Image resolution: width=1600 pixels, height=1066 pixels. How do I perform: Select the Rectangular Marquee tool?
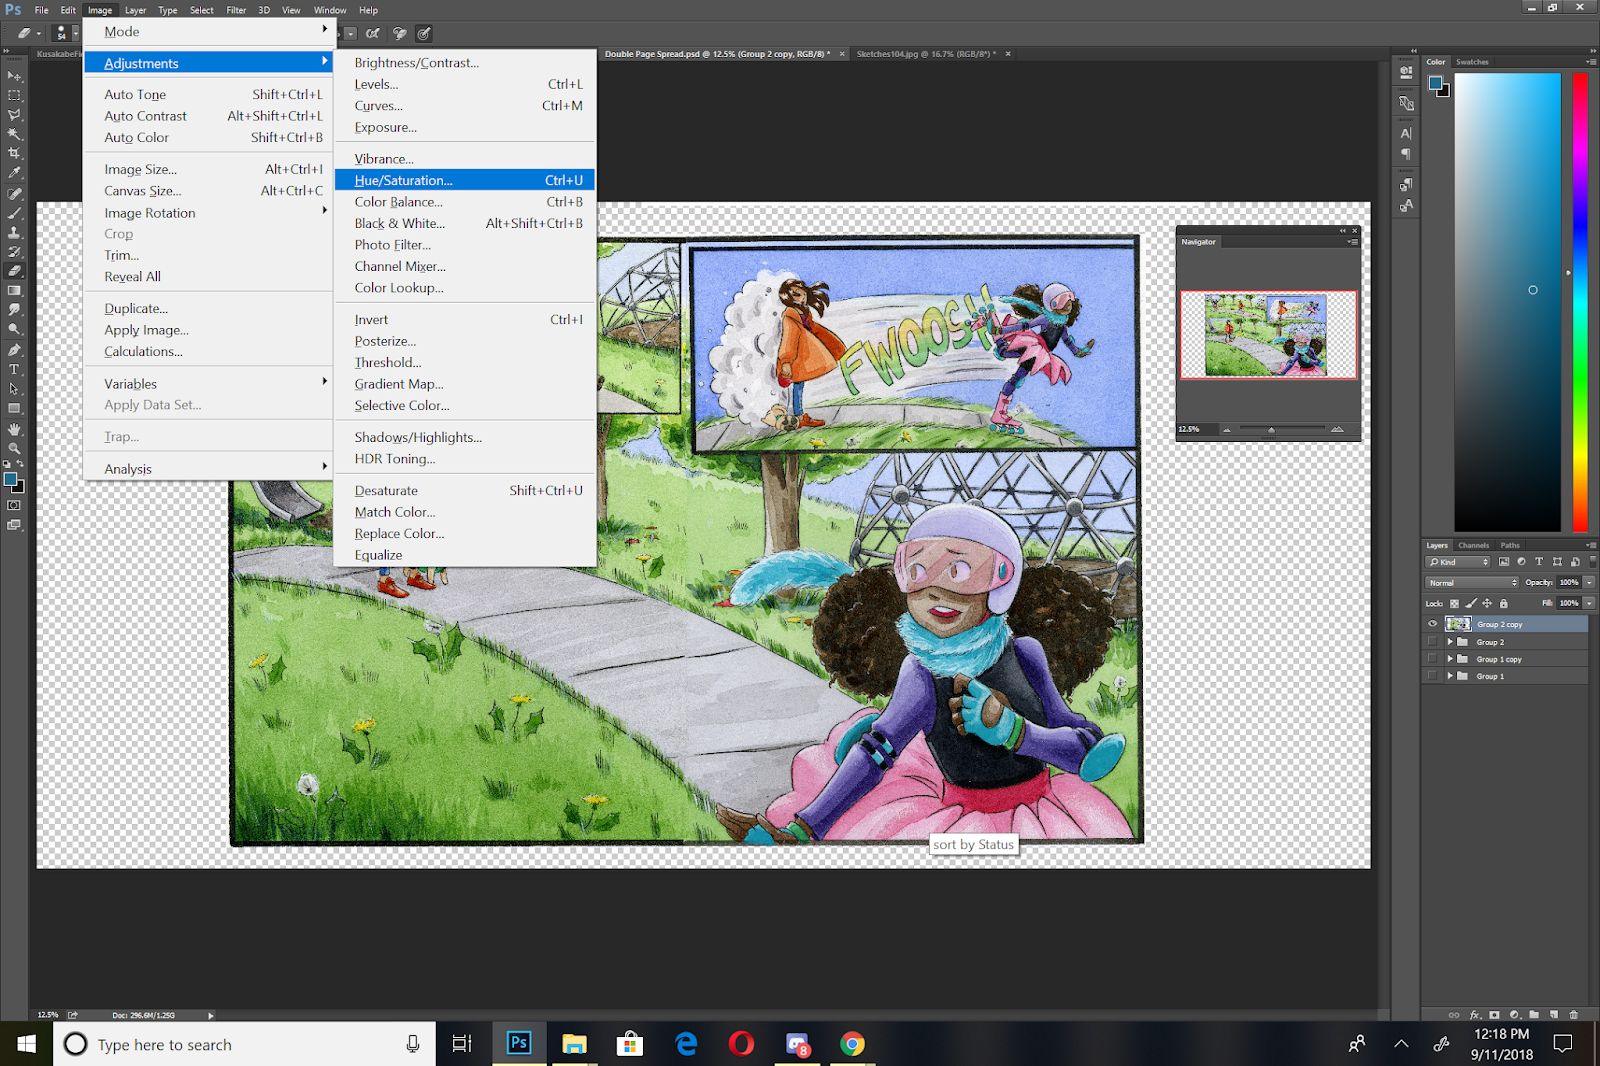(x=14, y=96)
